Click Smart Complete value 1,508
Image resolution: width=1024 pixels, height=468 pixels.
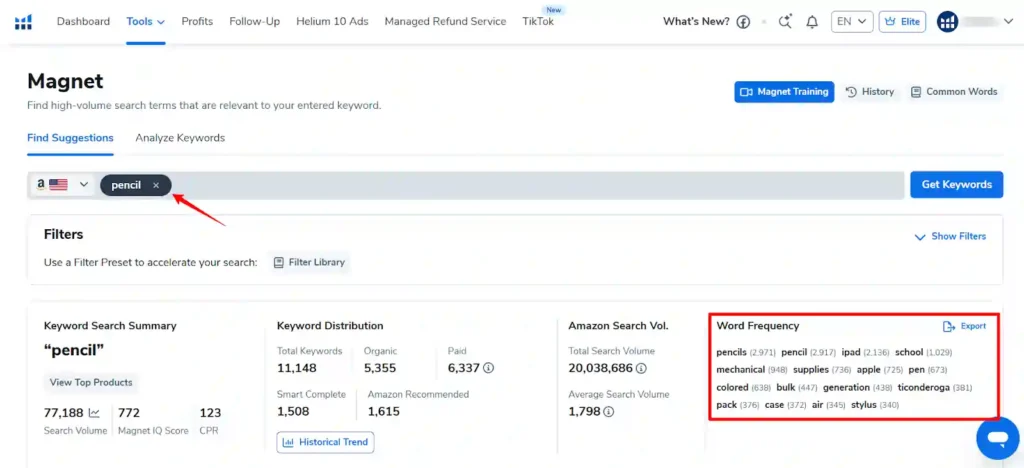[x=293, y=412]
